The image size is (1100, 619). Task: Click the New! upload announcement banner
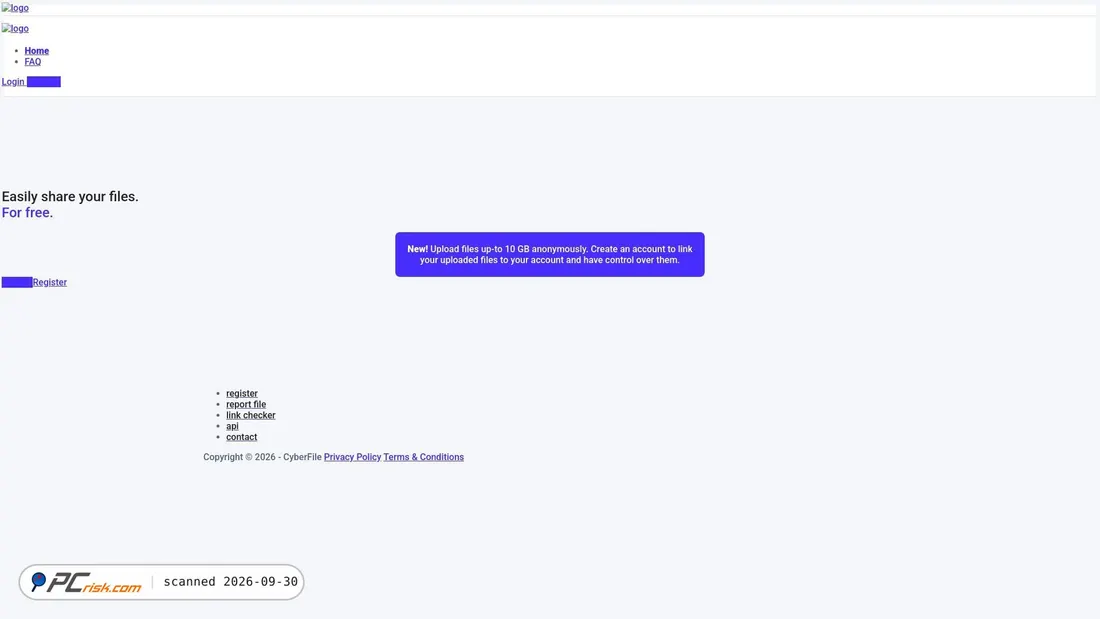pyautogui.click(x=549, y=254)
